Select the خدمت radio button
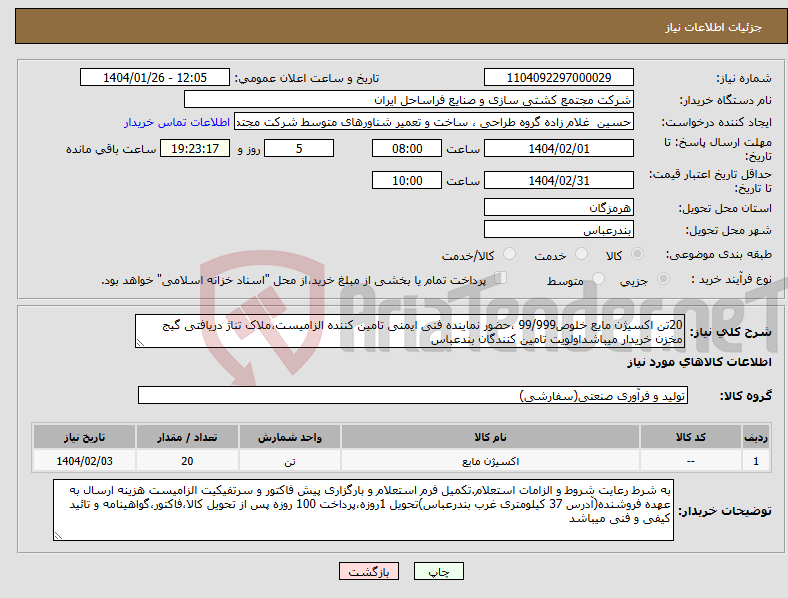 (581, 254)
